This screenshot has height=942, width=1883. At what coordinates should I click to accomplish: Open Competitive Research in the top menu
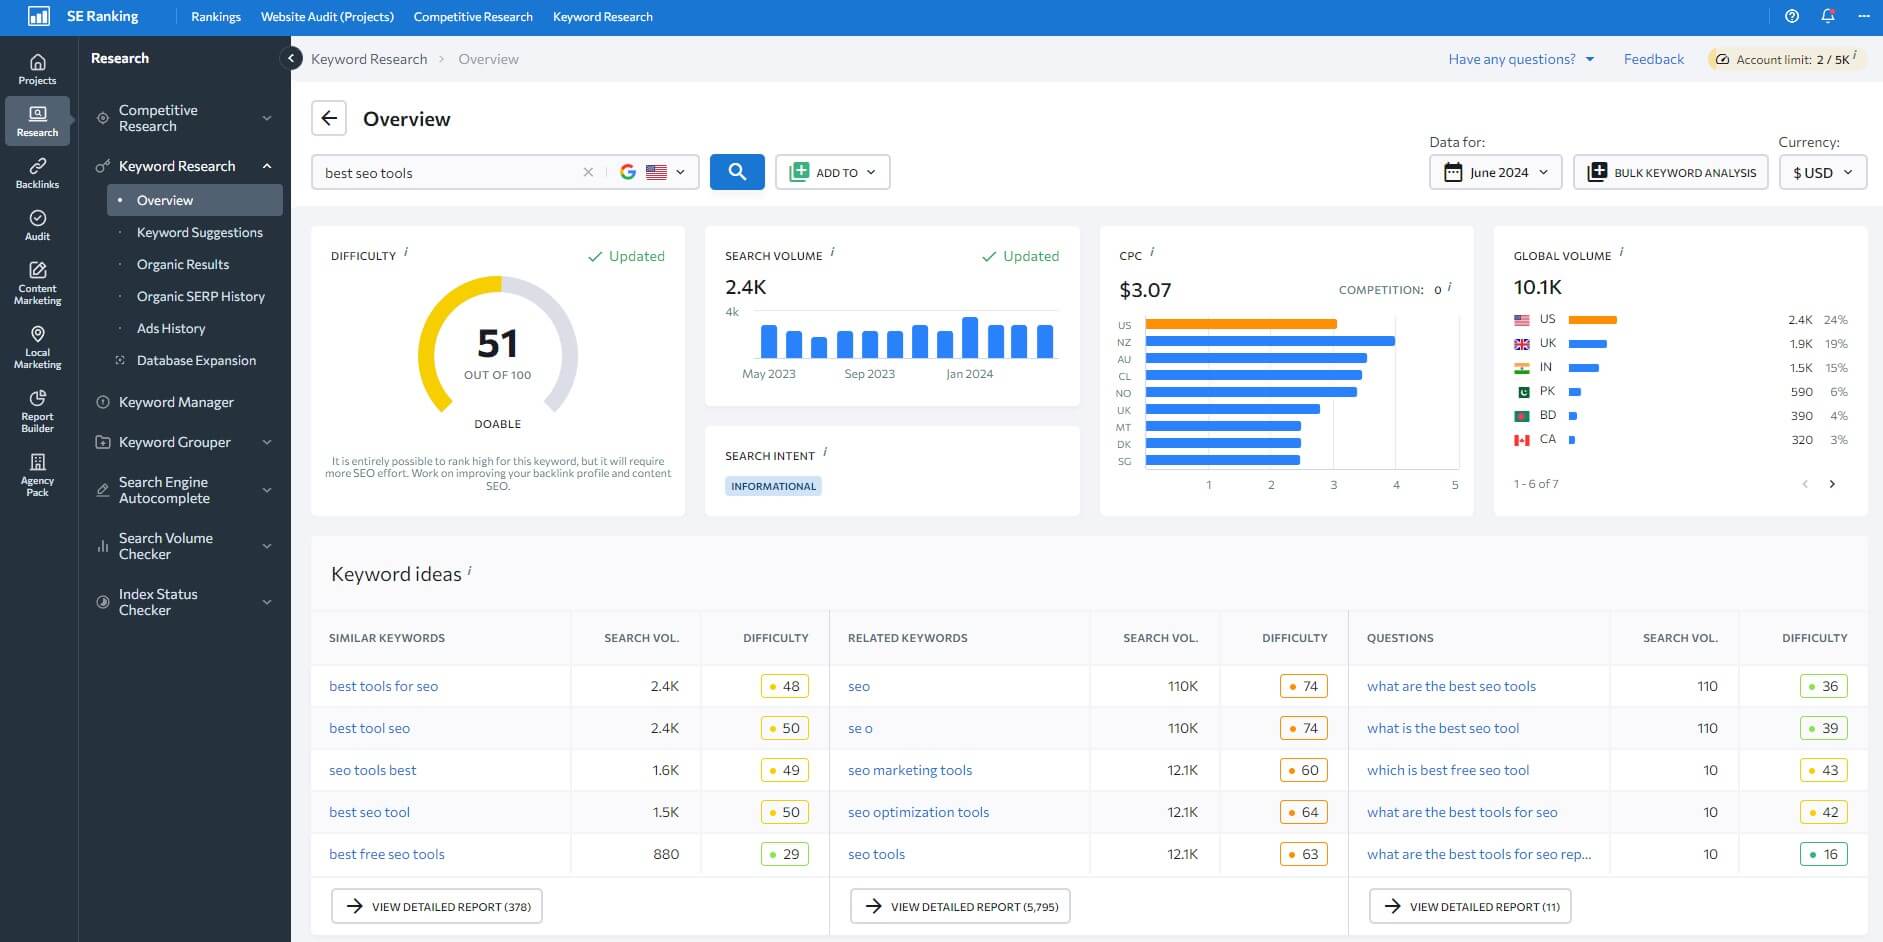(x=473, y=17)
